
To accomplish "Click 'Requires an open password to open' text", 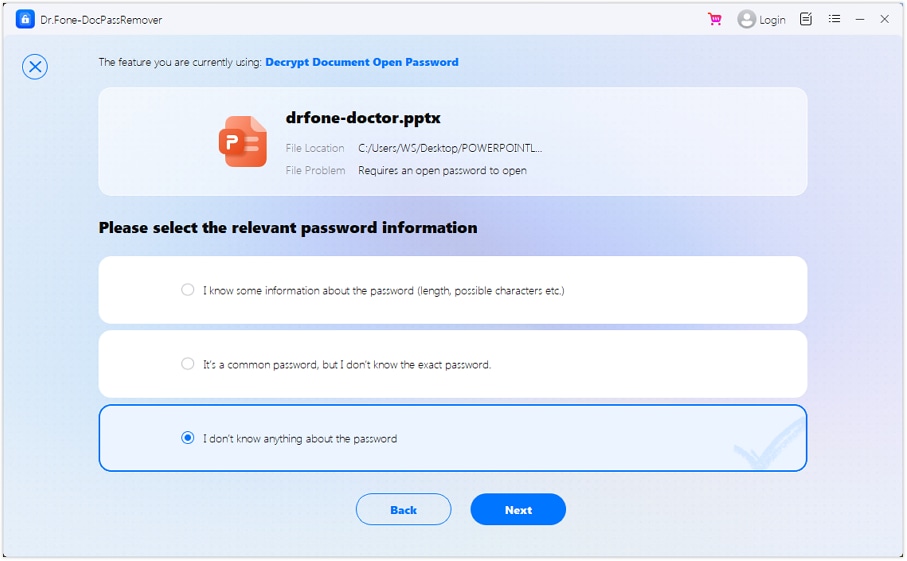I will 442,171.
